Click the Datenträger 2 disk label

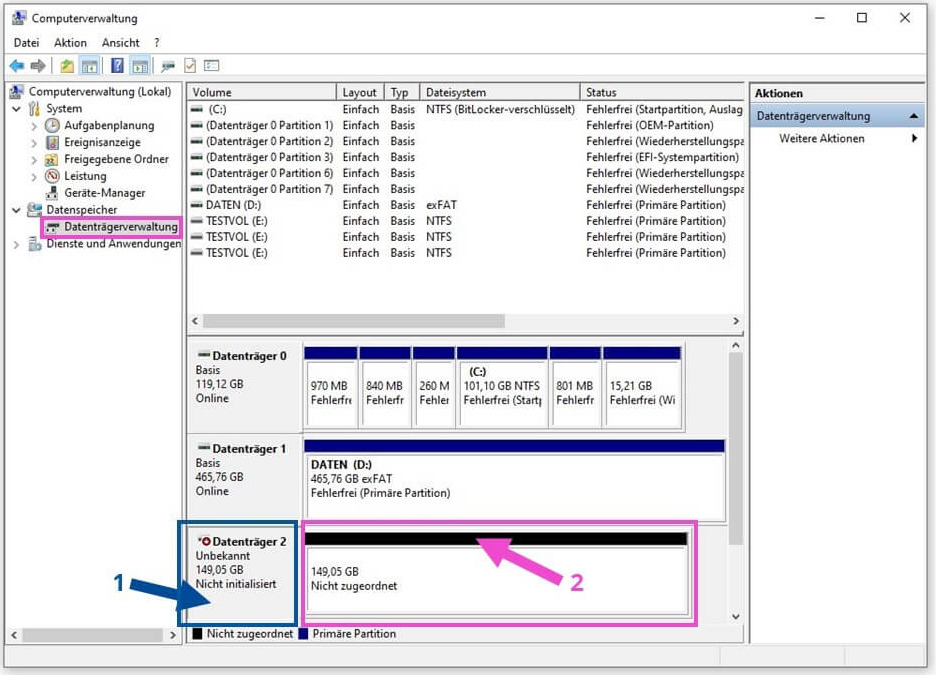coord(249,541)
